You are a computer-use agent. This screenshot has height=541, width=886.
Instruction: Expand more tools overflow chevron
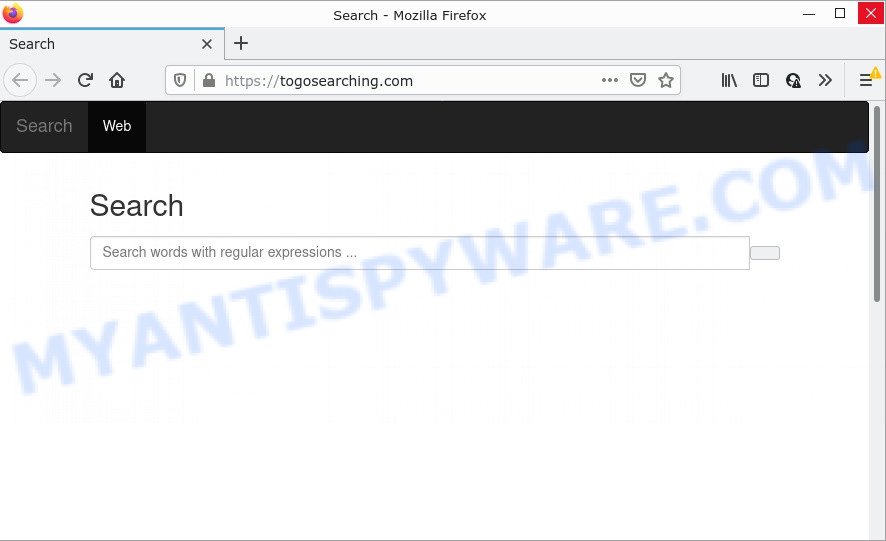point(826,80)
